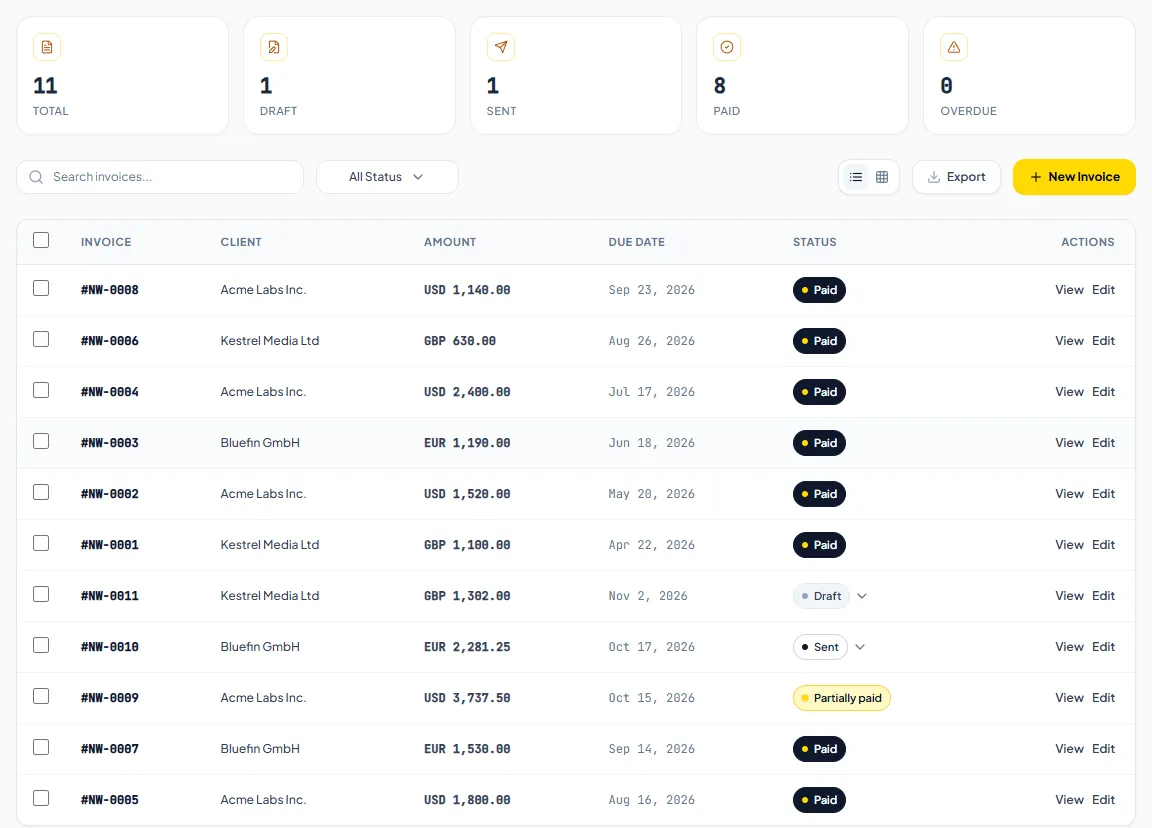Mark the checkbox for invoice #NW-0009
The image size is (1152, 828).
(41, 696)
